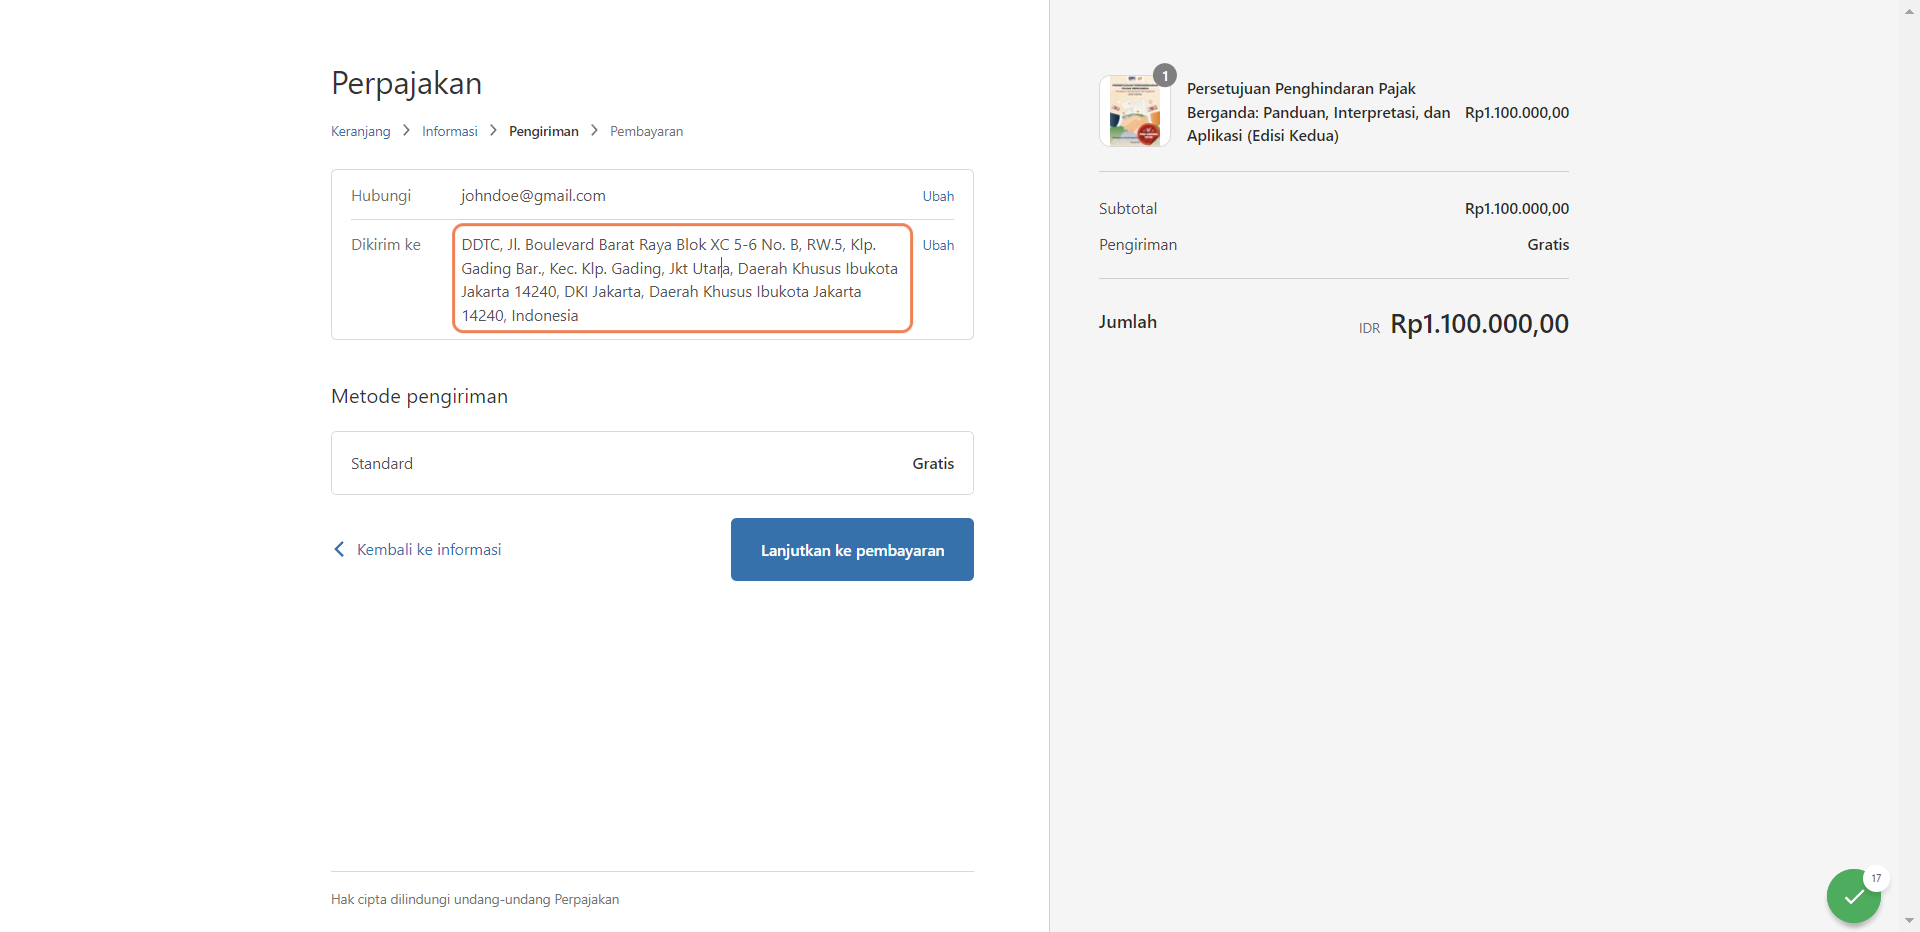Viewport: 1920px width, 932px height.
Task: Click the product title Persetujuan Penghindaran Pajak Berganda
Action: tap(1318, 112)
